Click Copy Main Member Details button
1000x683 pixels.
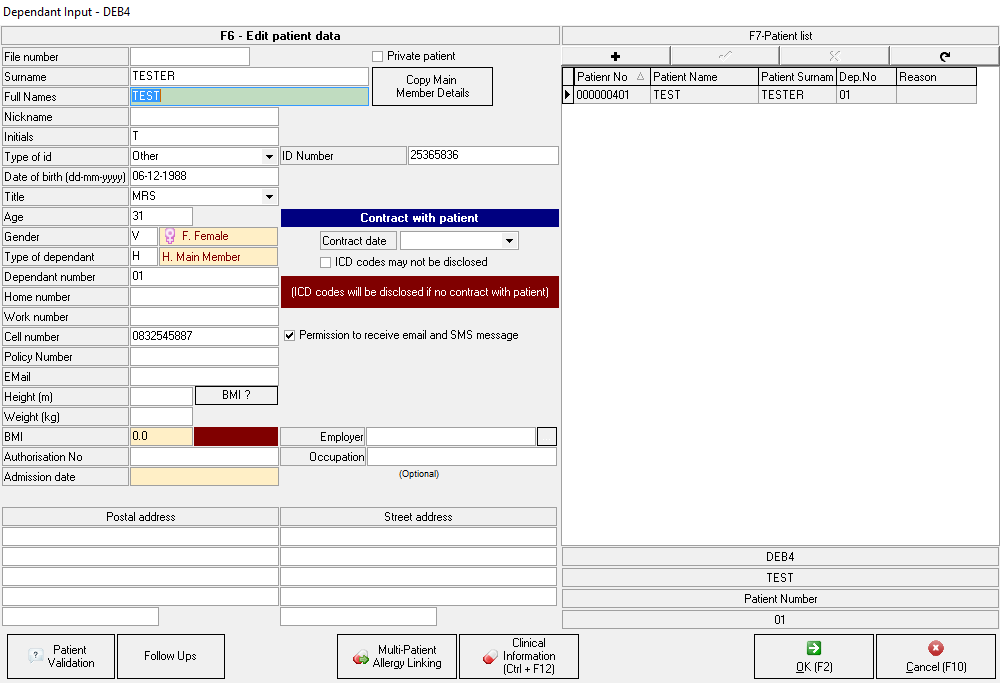432,87
